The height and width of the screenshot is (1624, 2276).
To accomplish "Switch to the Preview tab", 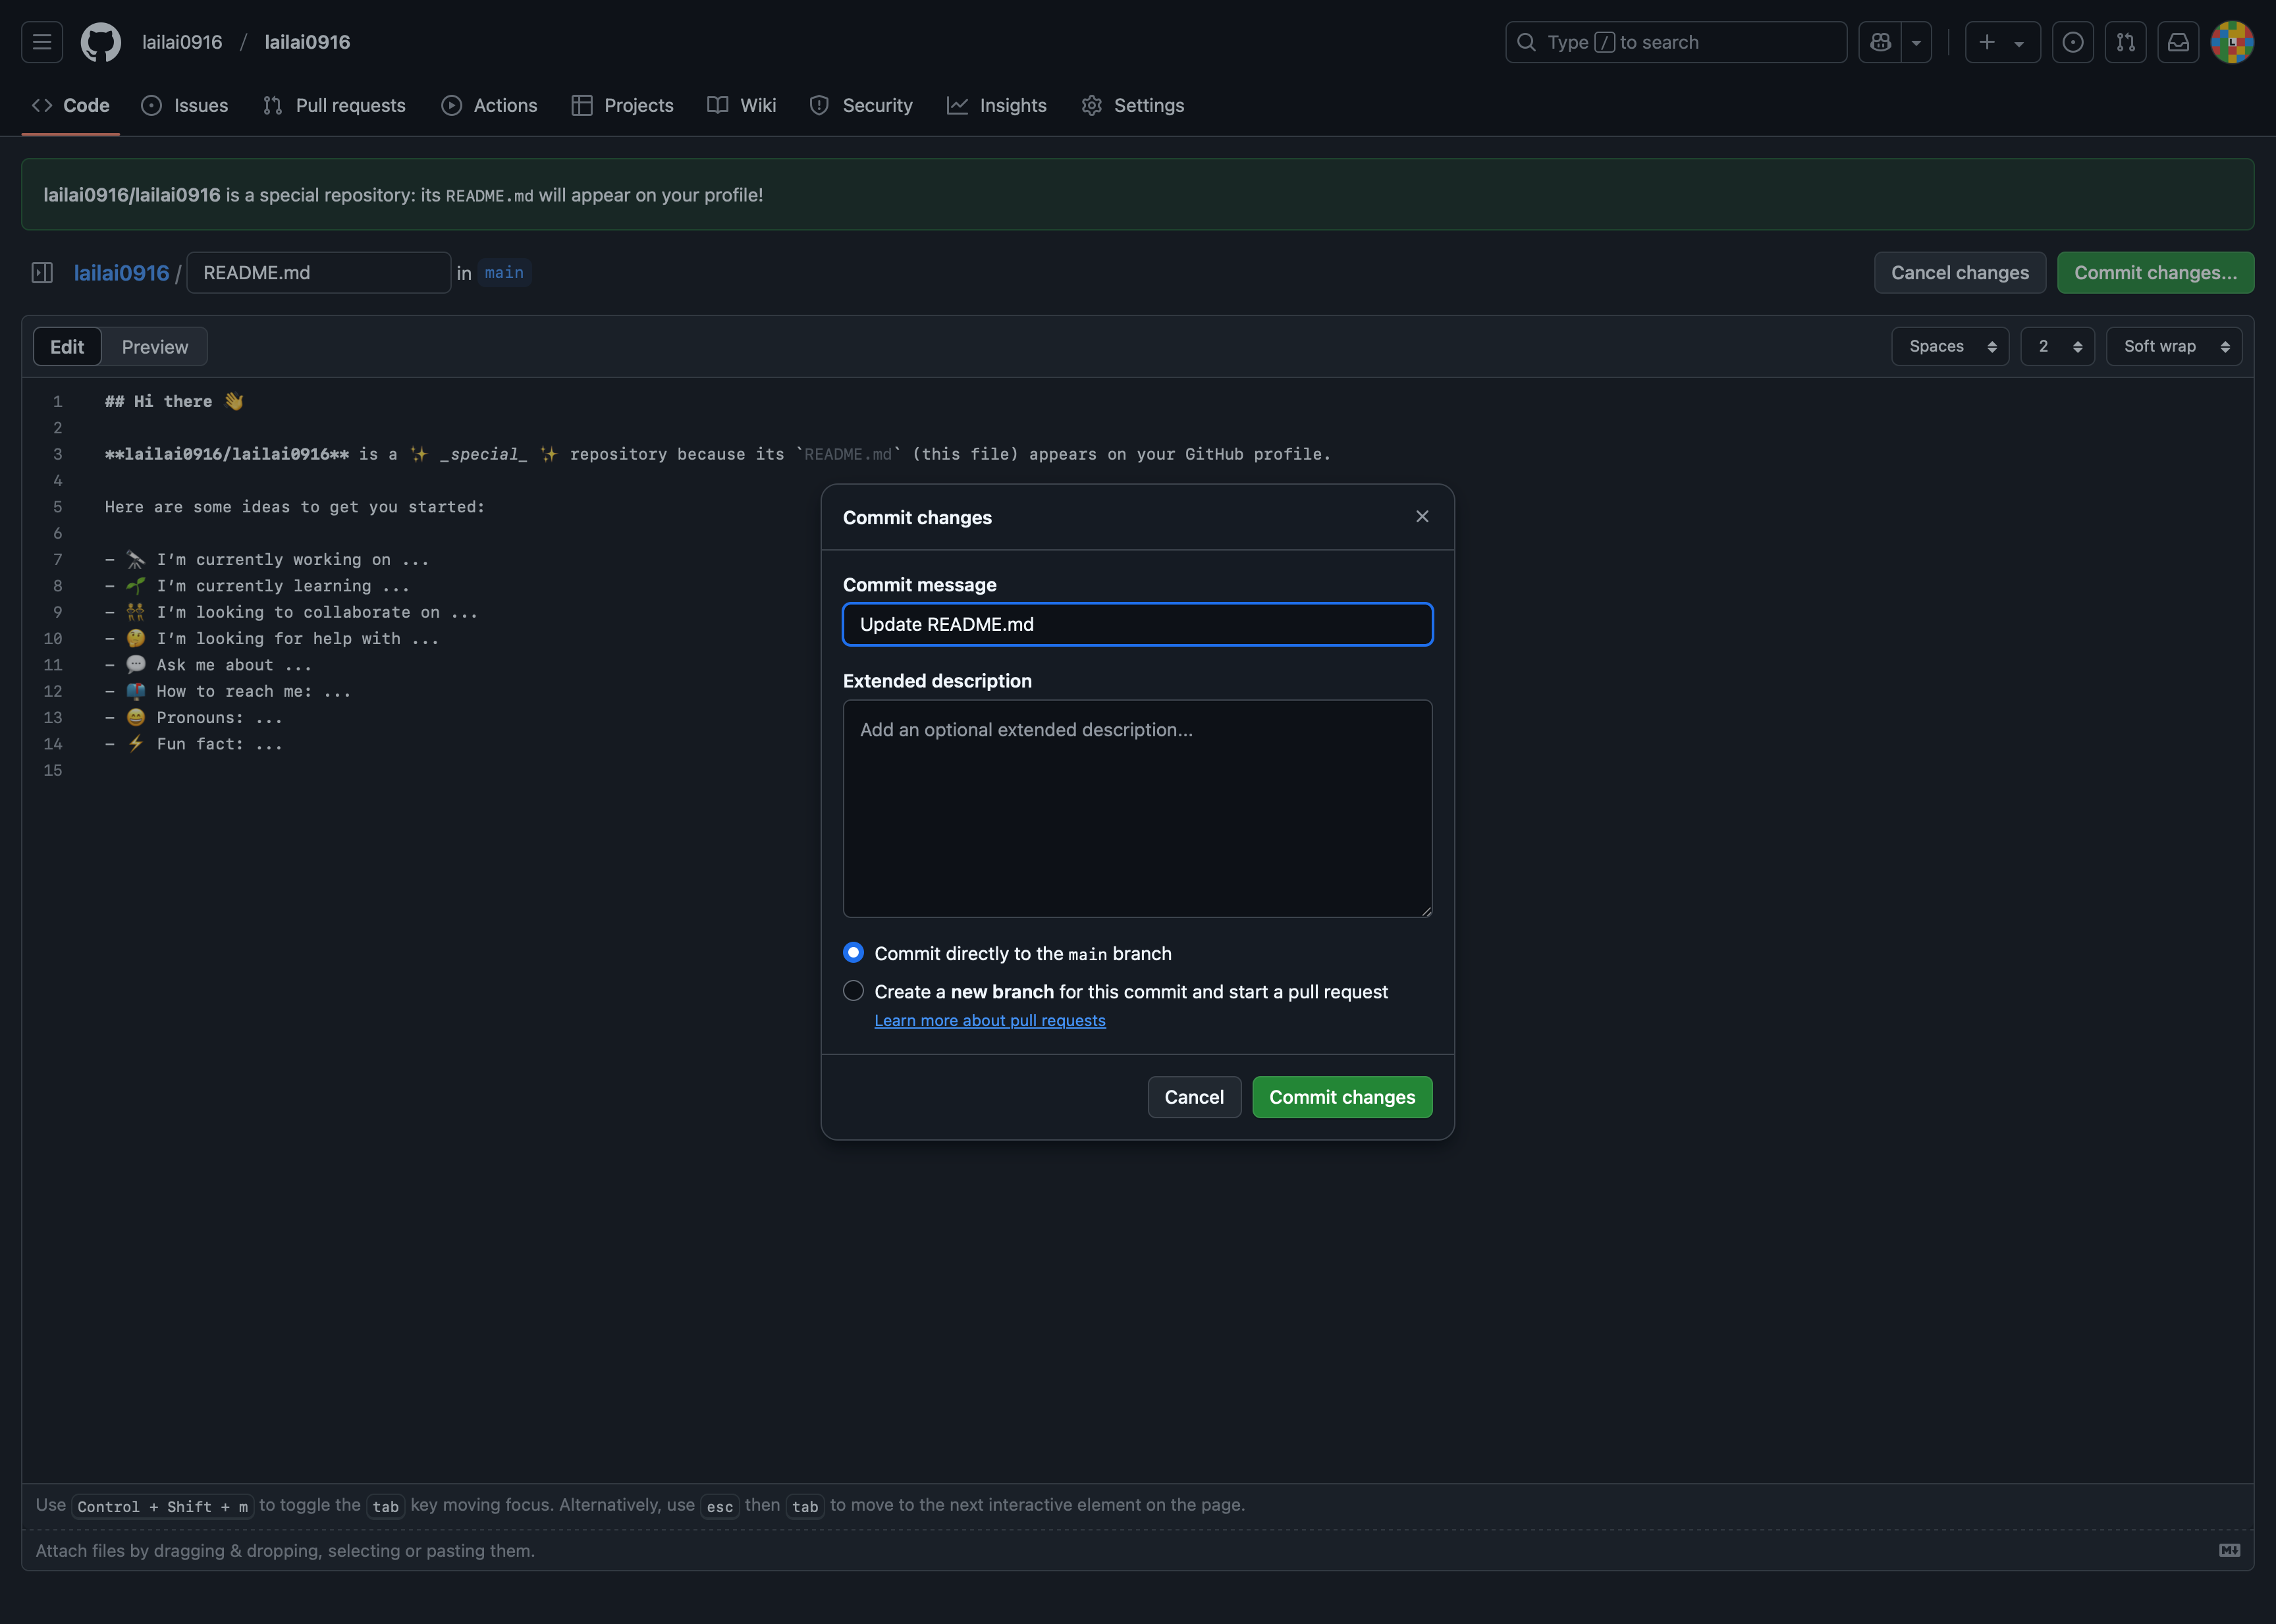I will 155,347.
